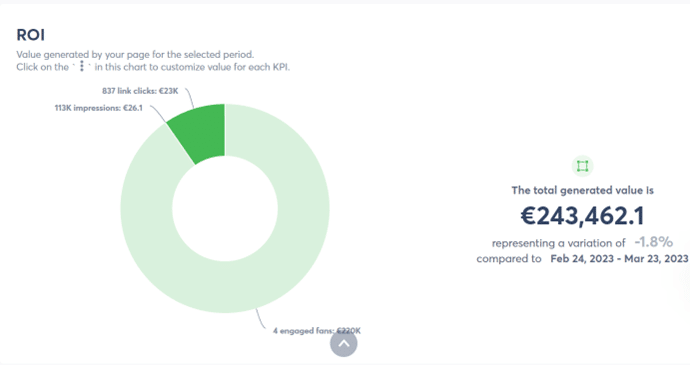Click the green frame icon above total value
Viewport: 690px width, 365px height.
(582, 166)
